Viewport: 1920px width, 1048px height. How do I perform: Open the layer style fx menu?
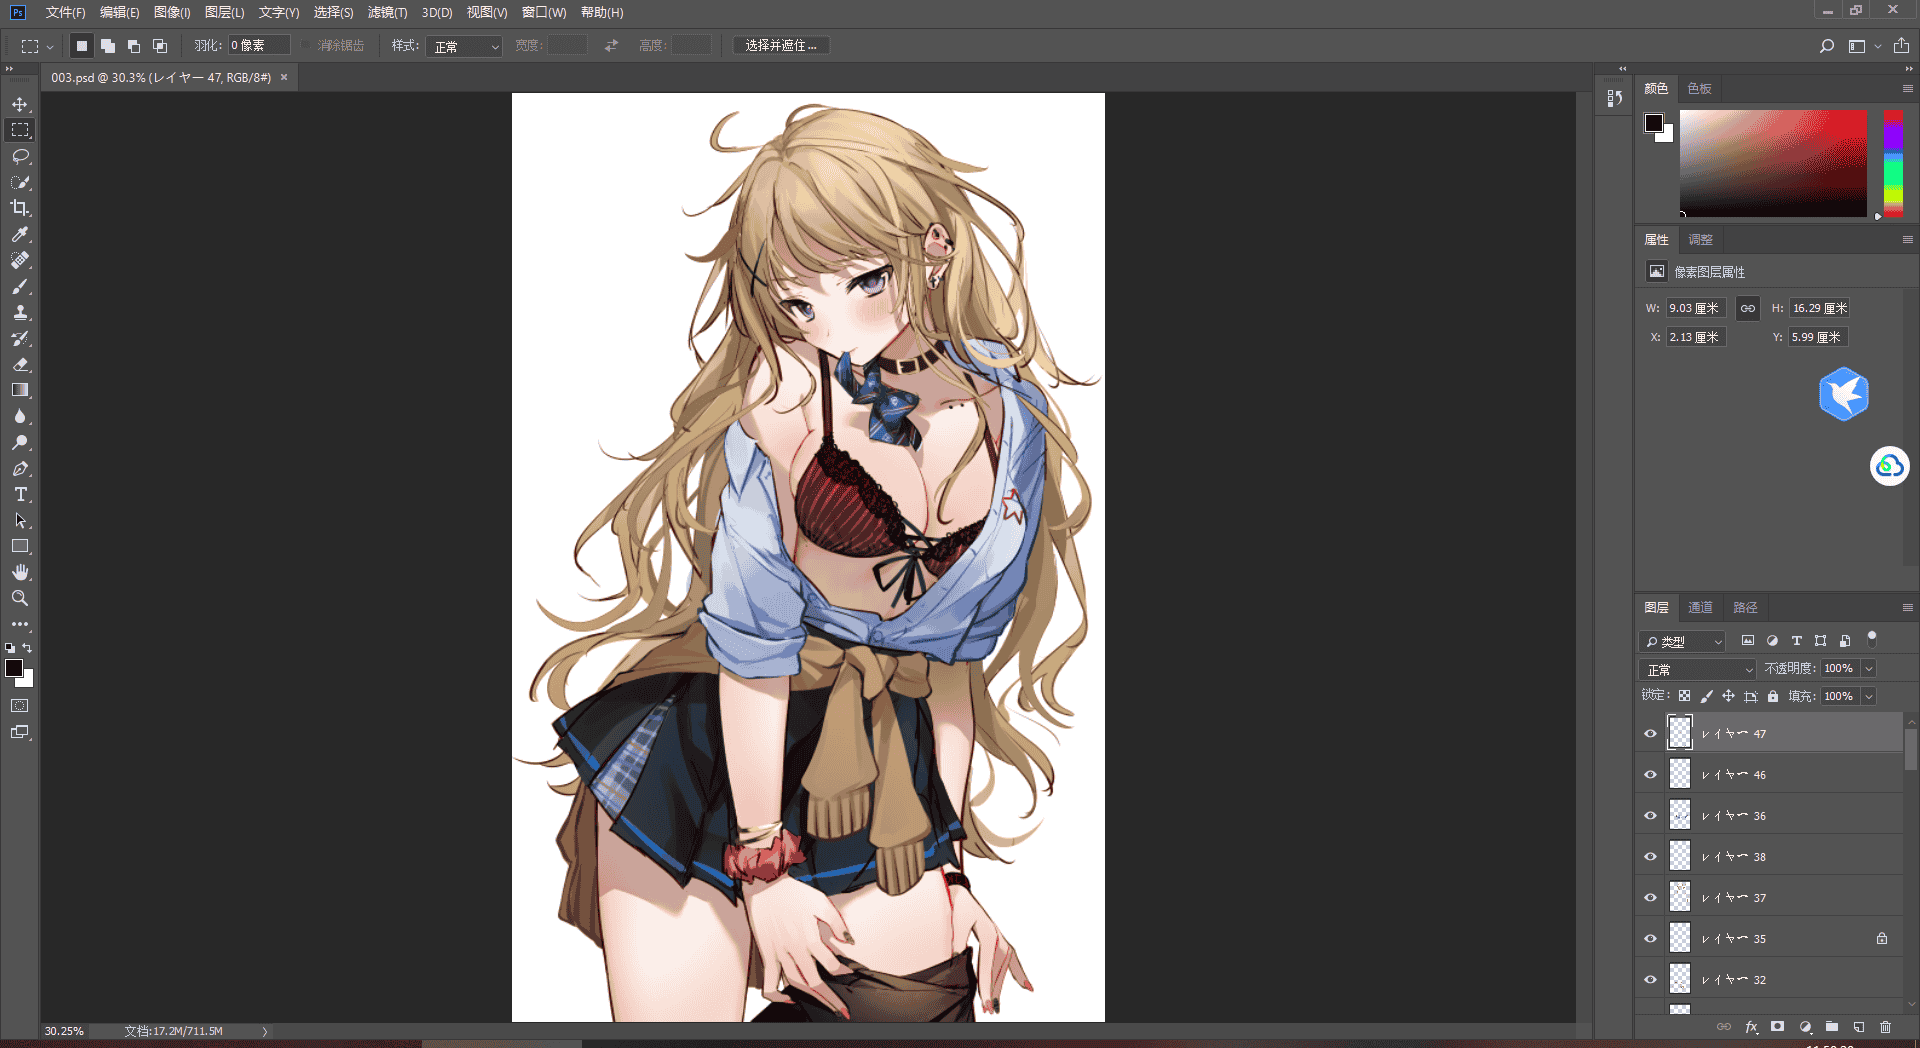coord(1751,1027)
